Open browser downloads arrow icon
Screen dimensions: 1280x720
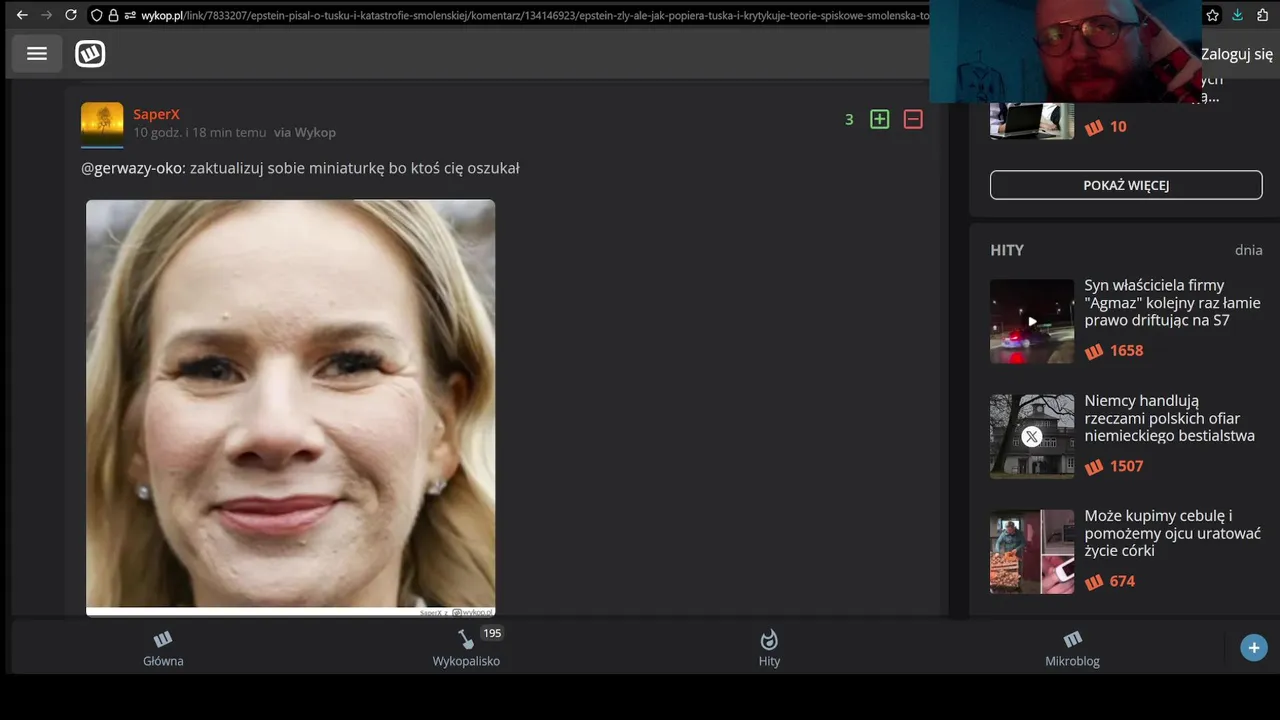[1238, 15]
